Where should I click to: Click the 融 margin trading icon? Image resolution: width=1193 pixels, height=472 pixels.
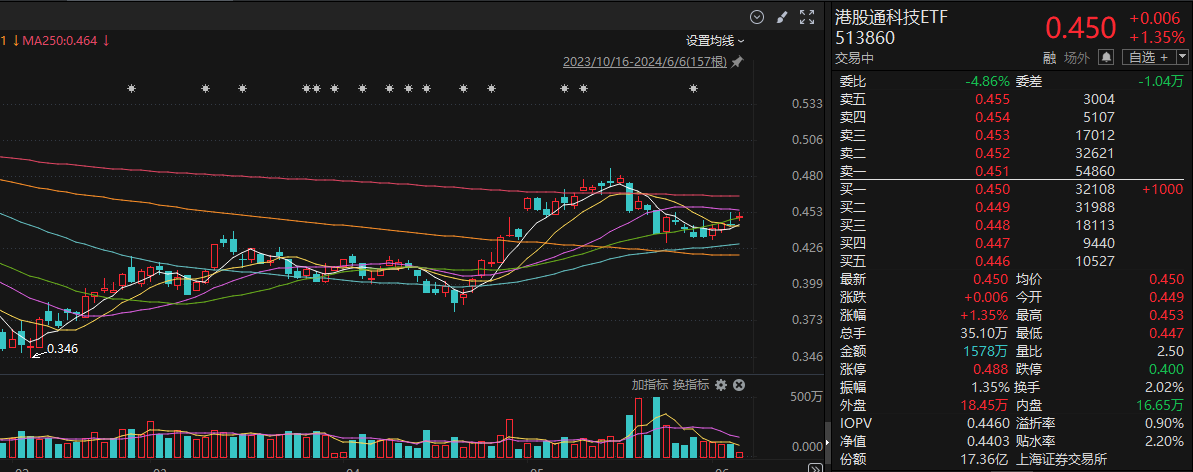click(1049, 58)
